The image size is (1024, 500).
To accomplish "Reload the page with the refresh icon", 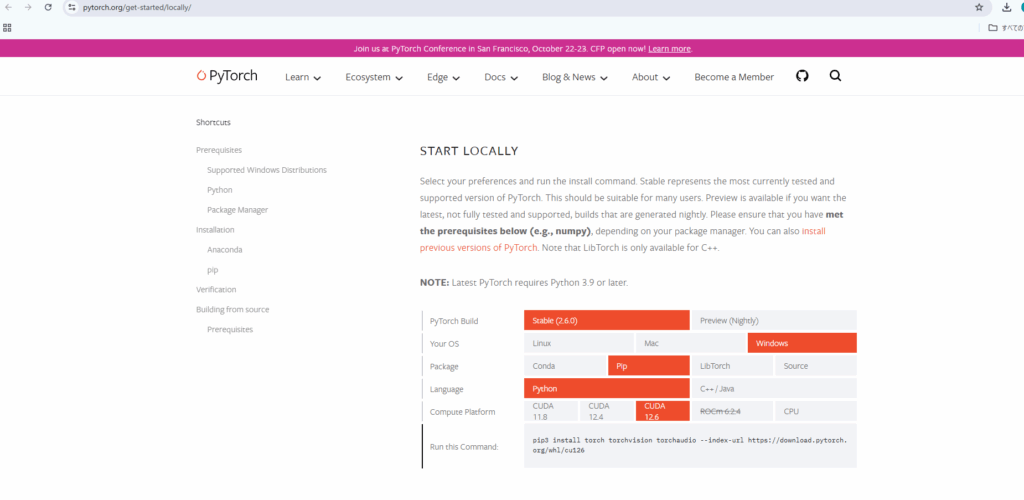I will click(48, 7).
